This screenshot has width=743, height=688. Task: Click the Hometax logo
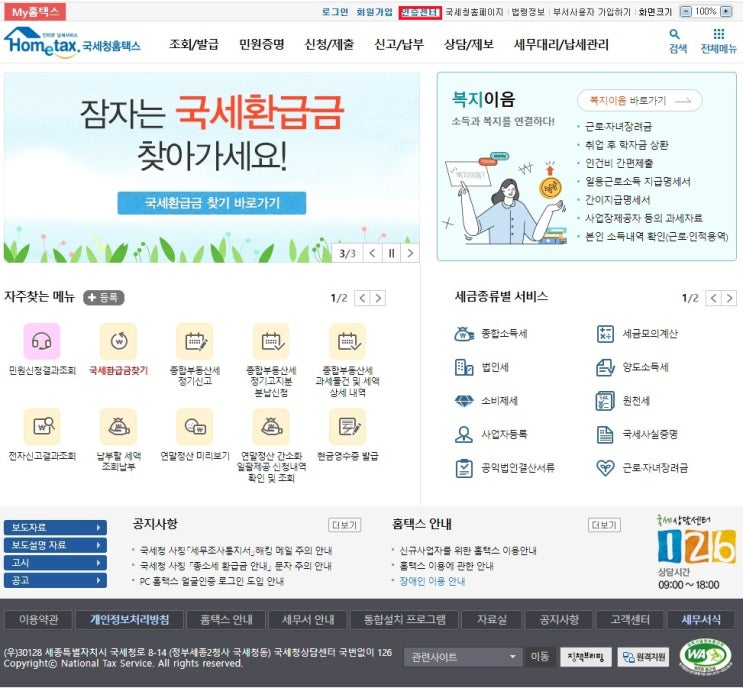[72, 43]
